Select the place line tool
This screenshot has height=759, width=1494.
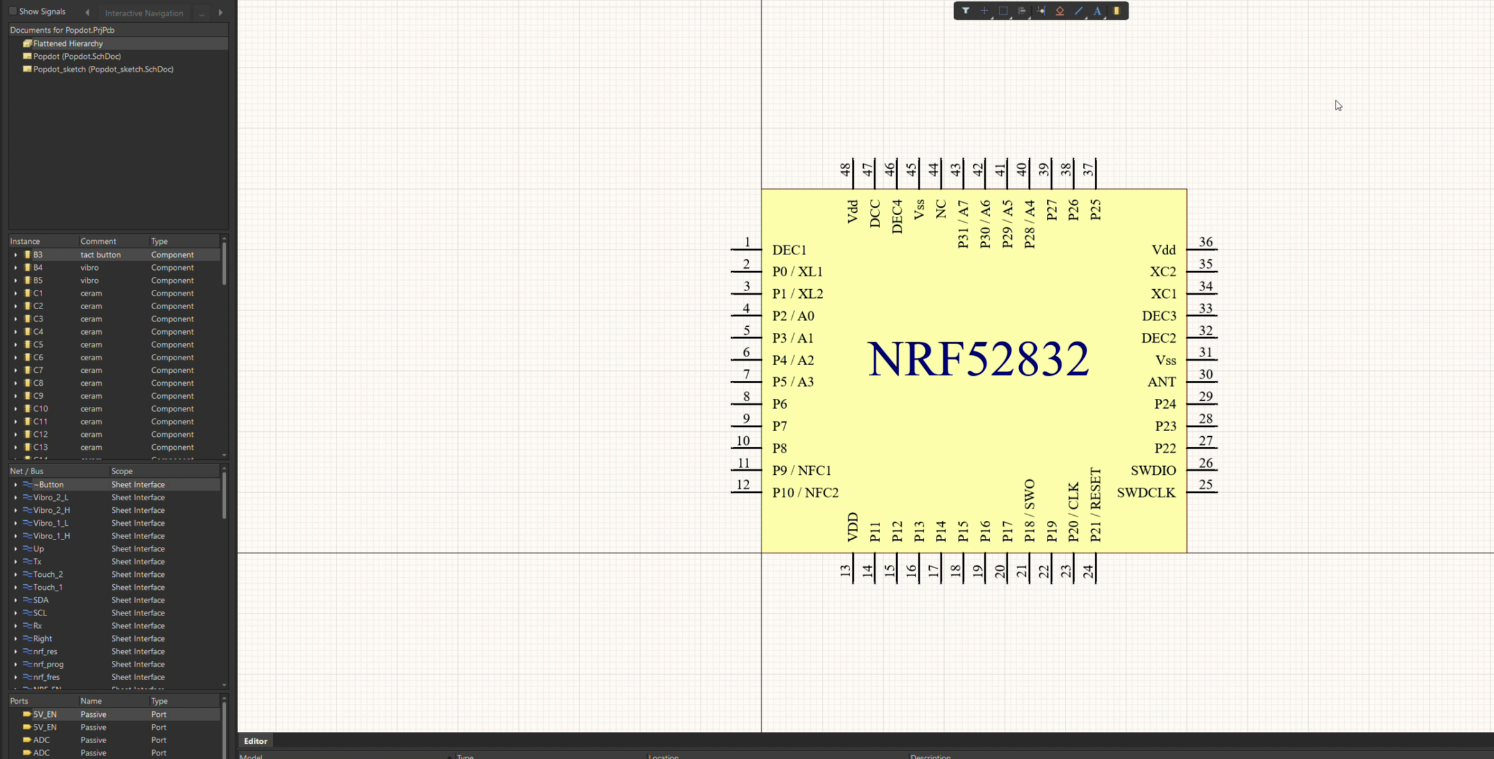click(x=1079, y=11)
